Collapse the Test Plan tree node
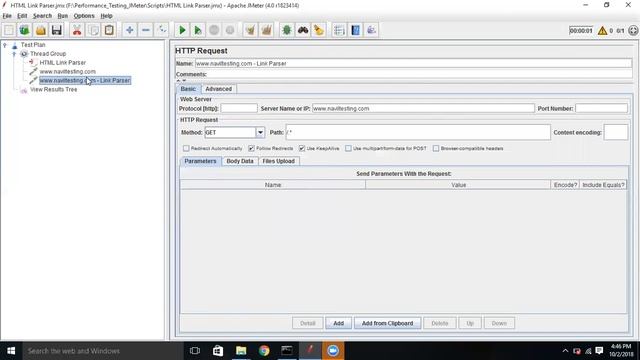The width and height of the screenshot is (640, 360). pyautogui.click(x=5, y=44)
